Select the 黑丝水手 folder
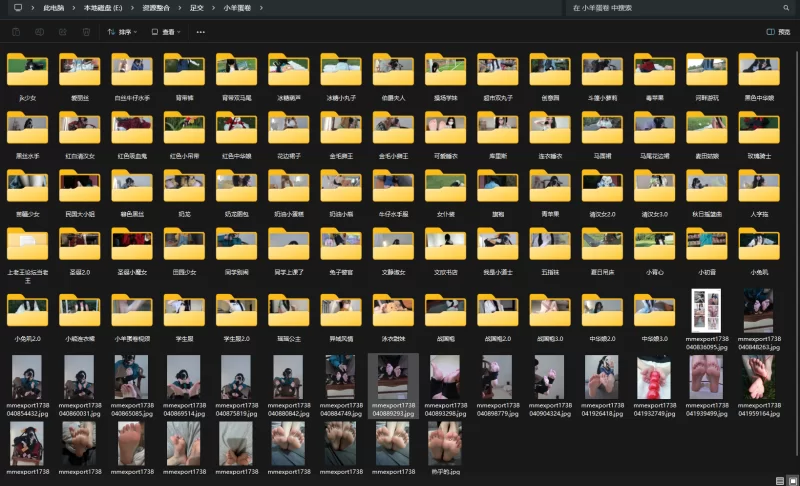The height and width of the screenshot is (486, 800). point(28,135)
